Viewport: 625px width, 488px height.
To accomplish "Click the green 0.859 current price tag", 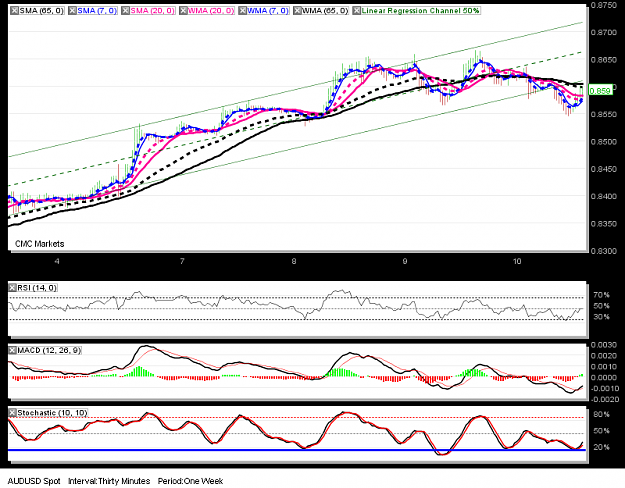I will [600, 91].
